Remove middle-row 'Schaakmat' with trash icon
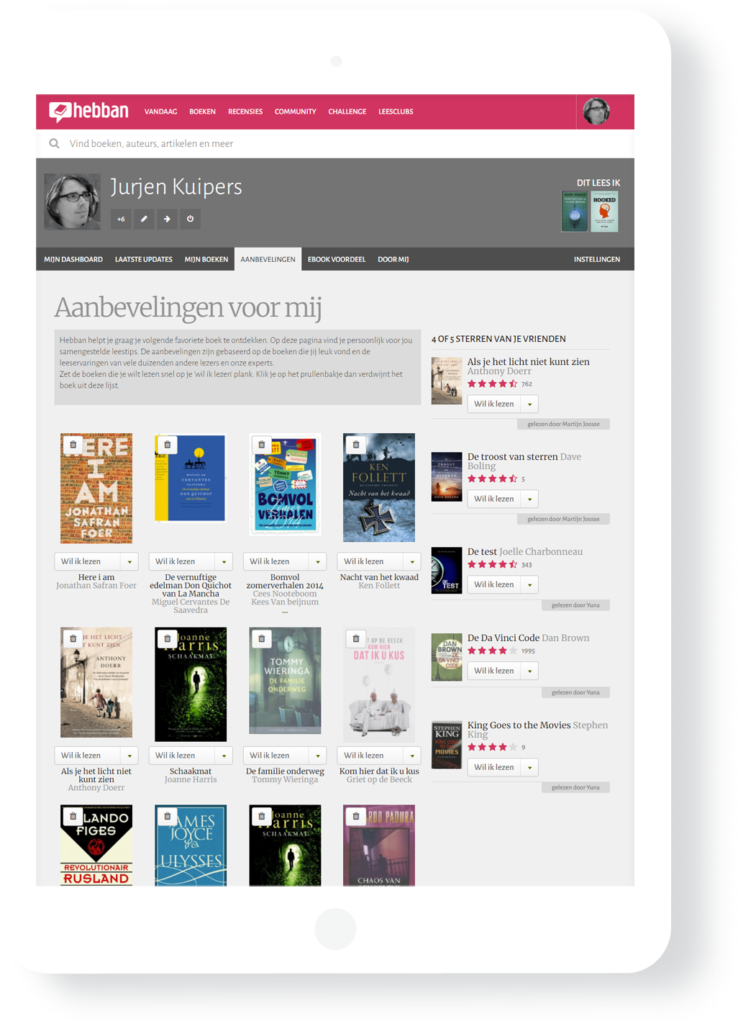The width and height of the screenshot is (738, 1024). coord(167,638)
